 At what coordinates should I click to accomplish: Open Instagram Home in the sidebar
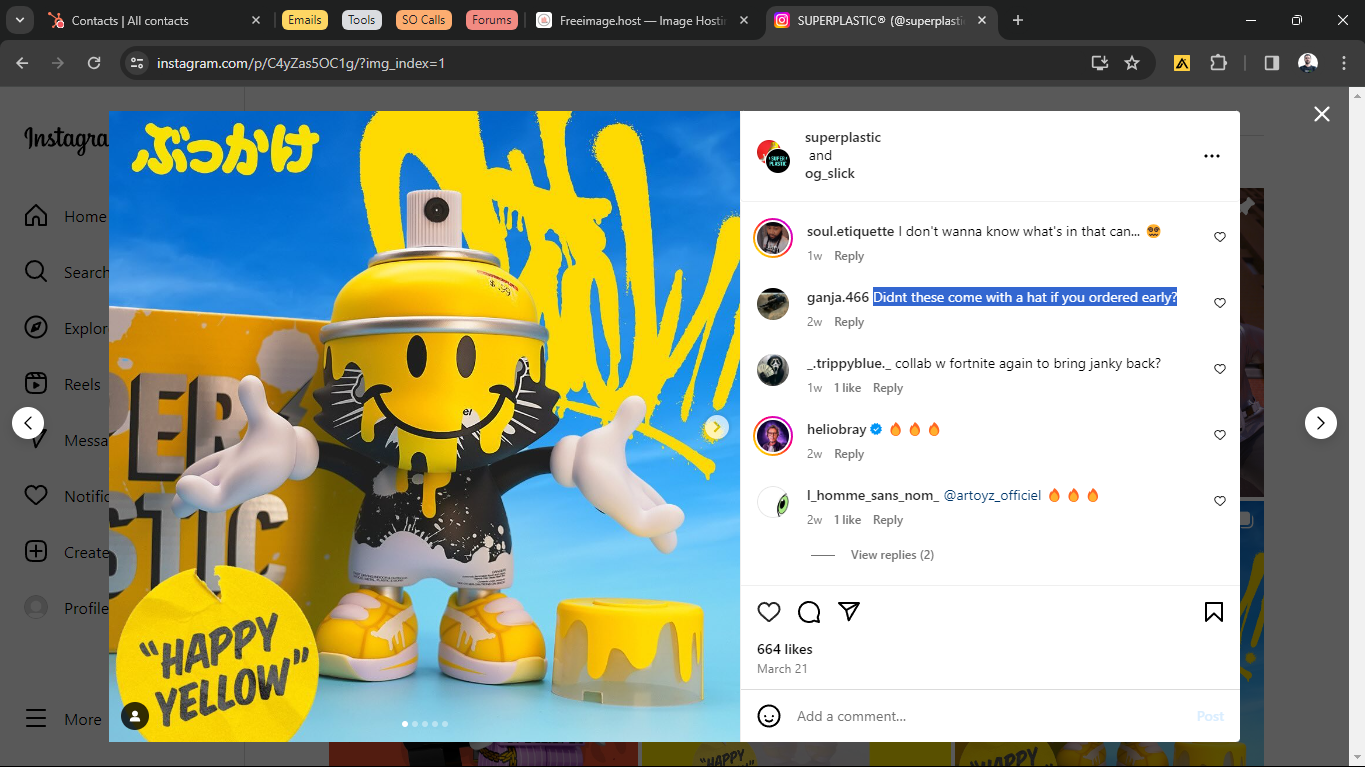(66, 216)
